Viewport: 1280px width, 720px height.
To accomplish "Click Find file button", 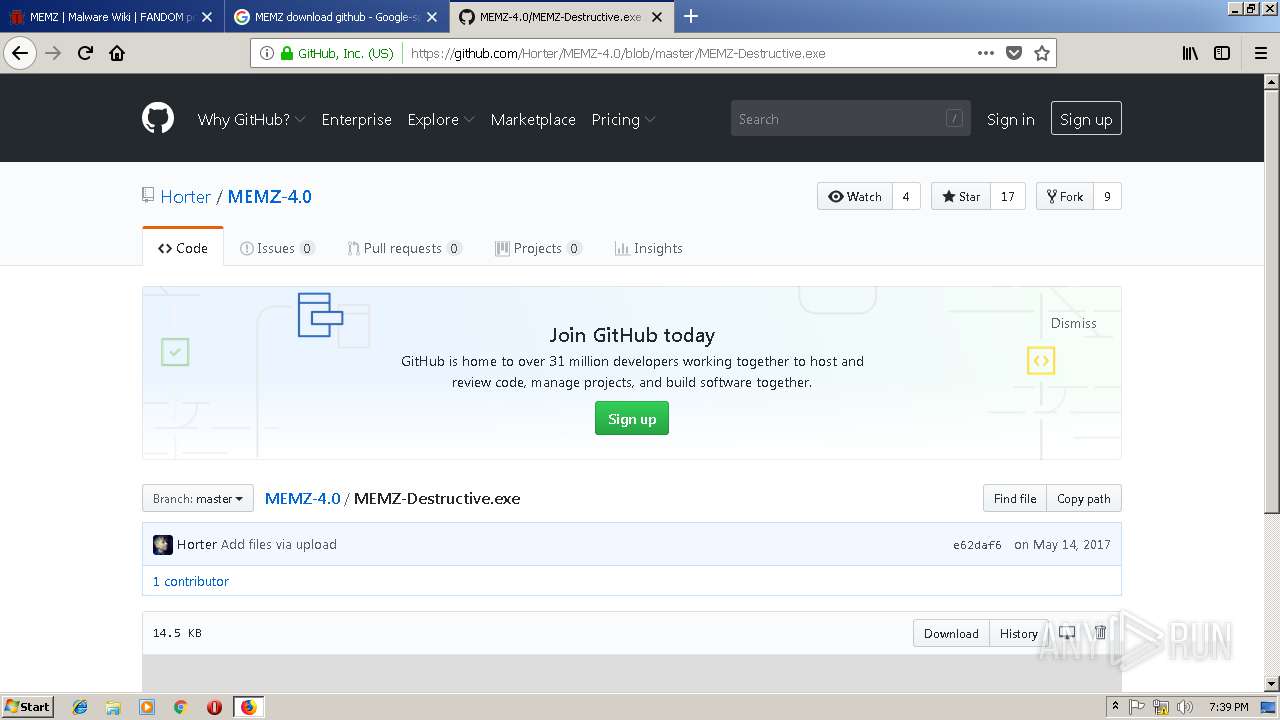I will [1015, 498].
